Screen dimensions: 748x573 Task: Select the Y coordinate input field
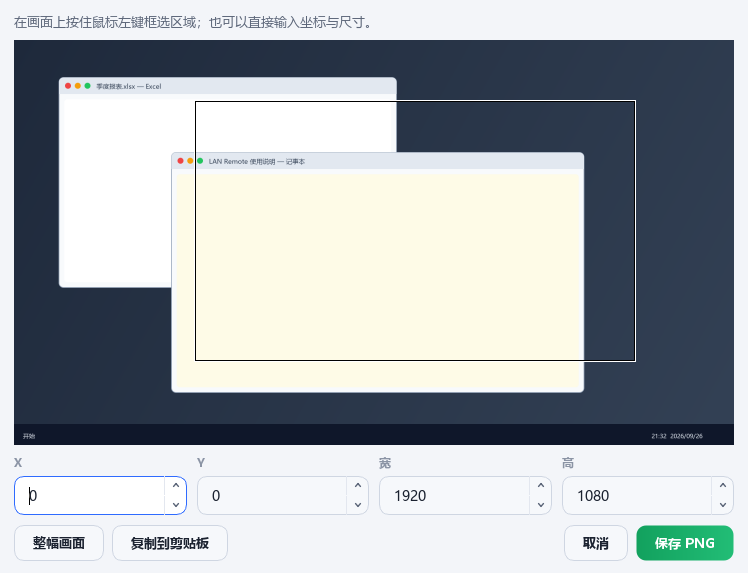272,495
